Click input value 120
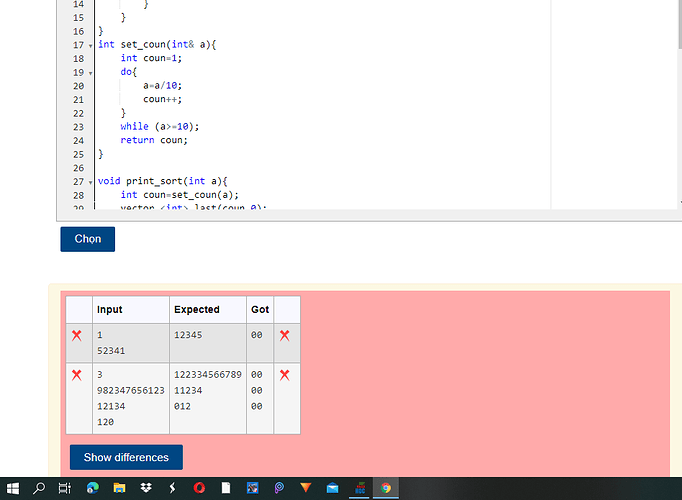The height and width of the screenshot is (500, 682). (105, 422)
